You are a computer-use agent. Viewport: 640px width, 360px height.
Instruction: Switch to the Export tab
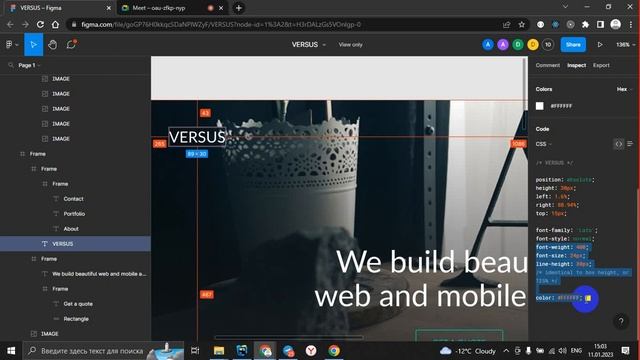point(601,65)
